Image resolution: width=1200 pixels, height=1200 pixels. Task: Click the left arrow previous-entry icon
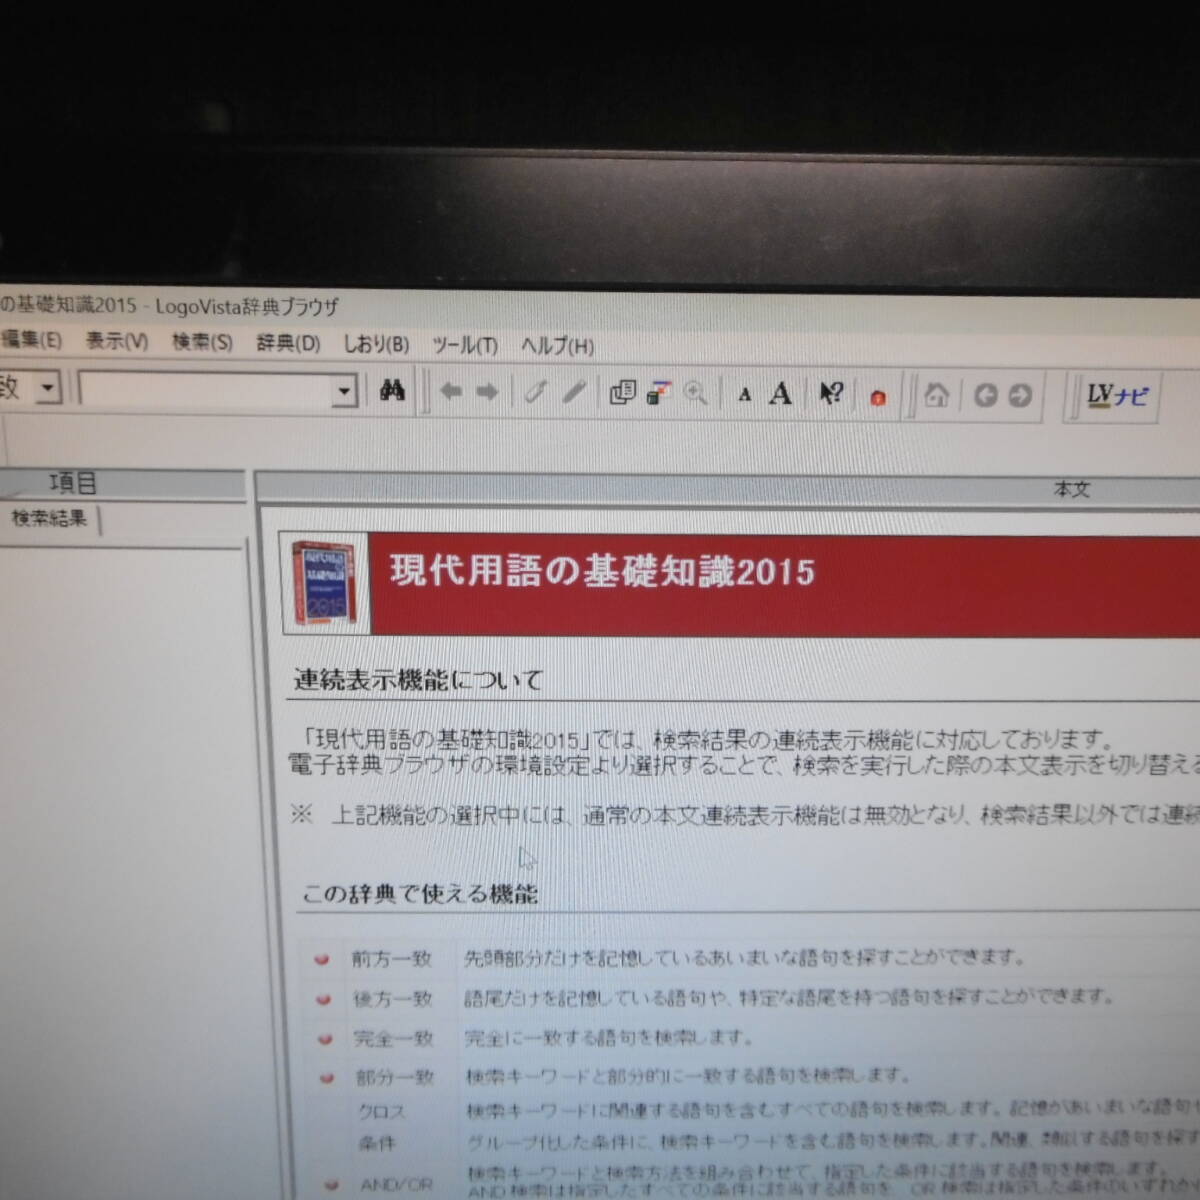[x=451, y=392]
